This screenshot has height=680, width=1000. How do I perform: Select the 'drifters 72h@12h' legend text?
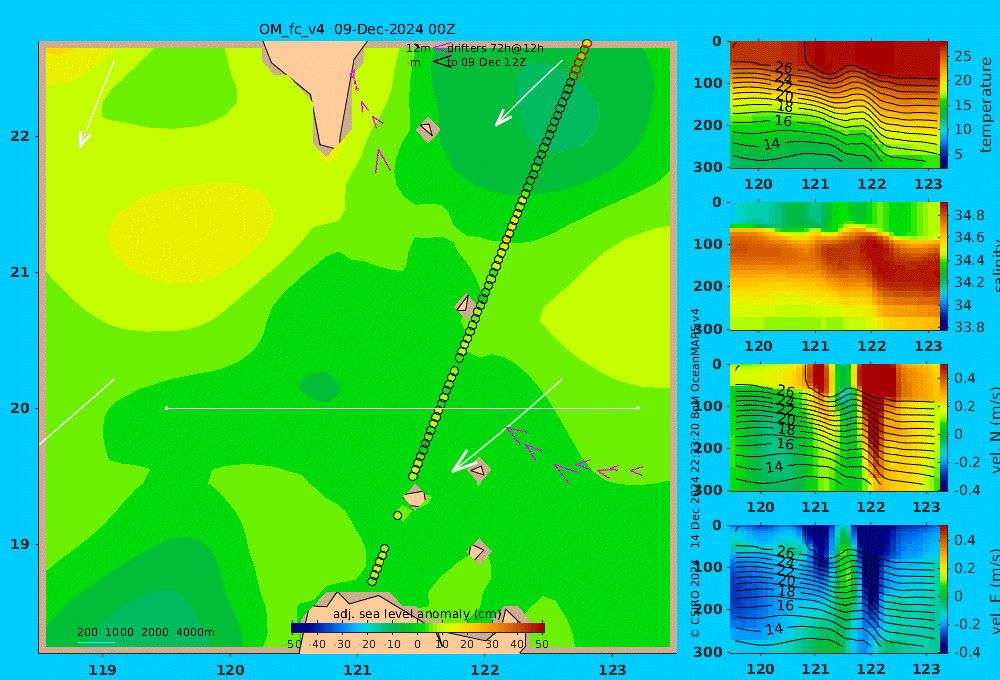[495, 48]
